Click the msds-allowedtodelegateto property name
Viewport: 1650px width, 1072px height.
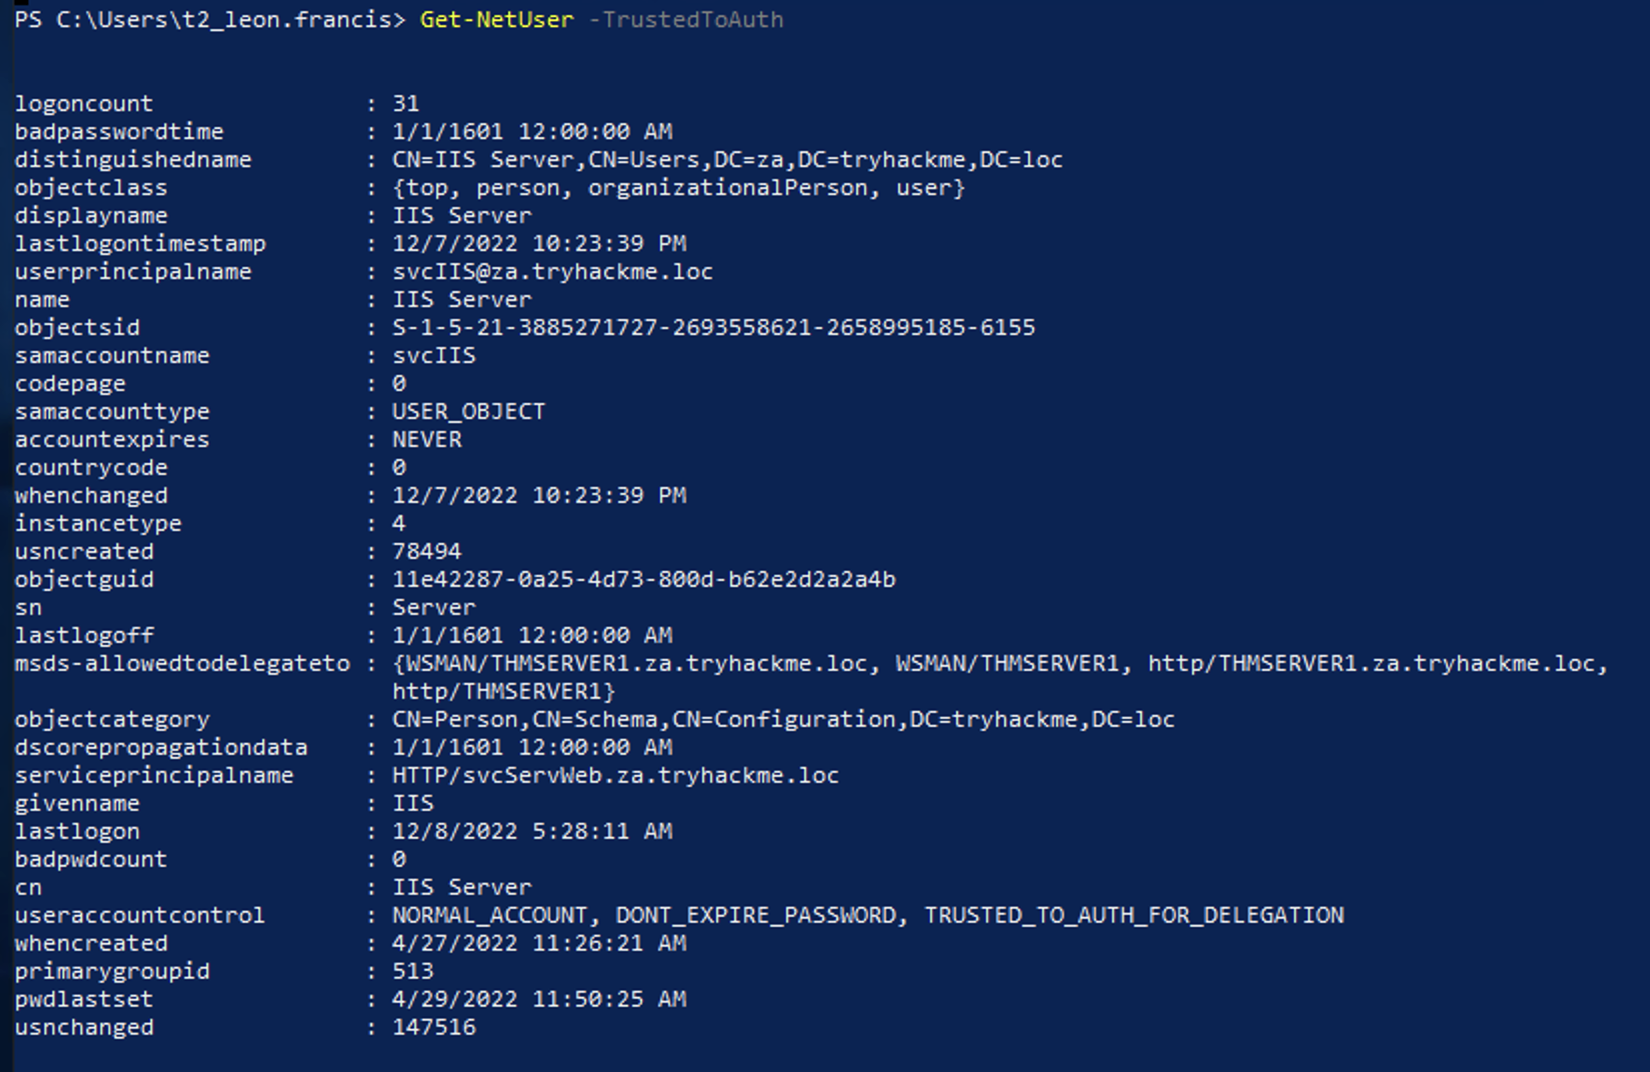[182, 664]
